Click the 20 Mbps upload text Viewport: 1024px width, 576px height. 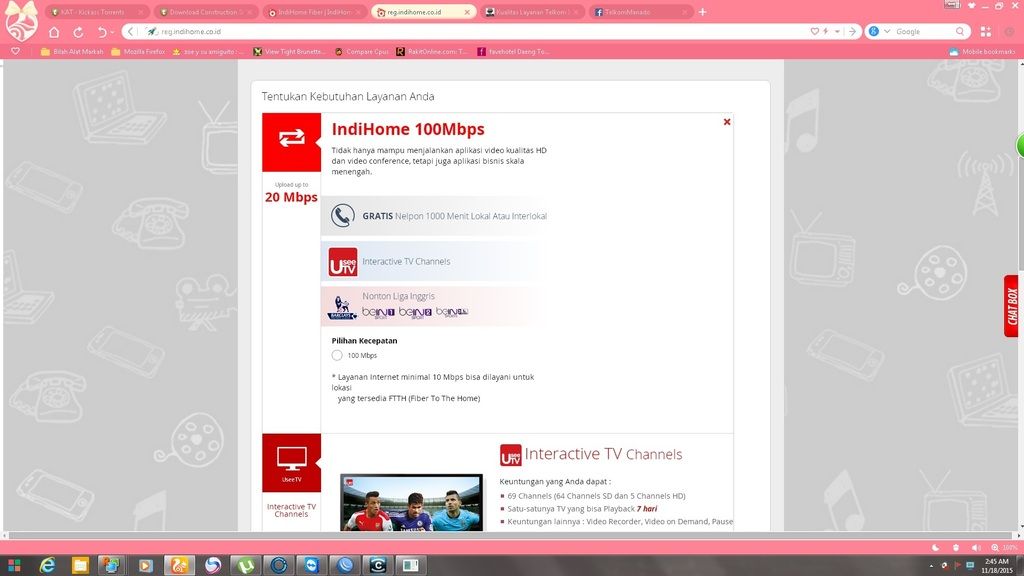pos(291,197)
